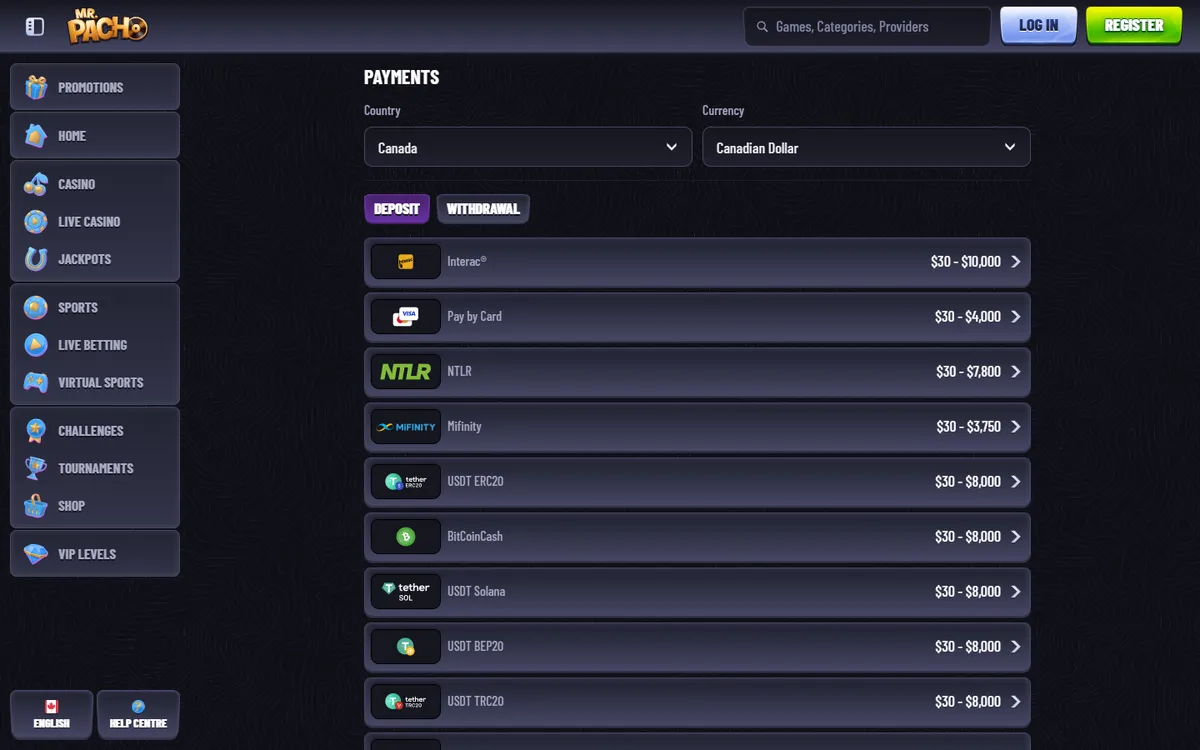The image size is (1200, 750).
Task: Open Casino cherries icon
Action: (36, 184)
